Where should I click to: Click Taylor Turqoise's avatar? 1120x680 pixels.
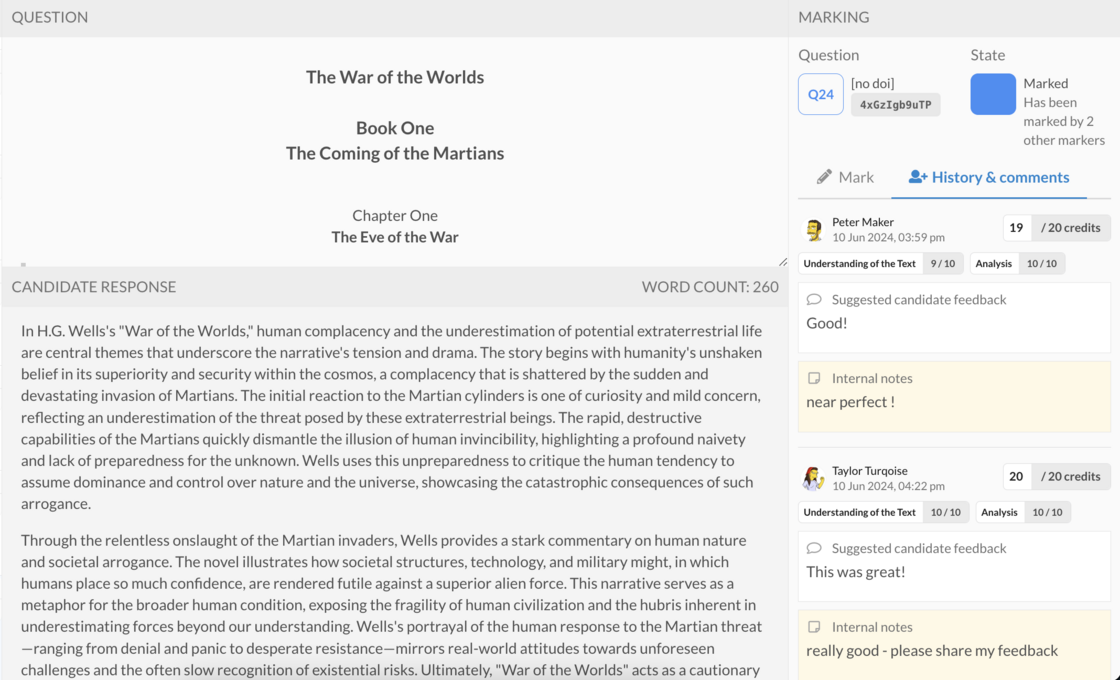[814, 478]
